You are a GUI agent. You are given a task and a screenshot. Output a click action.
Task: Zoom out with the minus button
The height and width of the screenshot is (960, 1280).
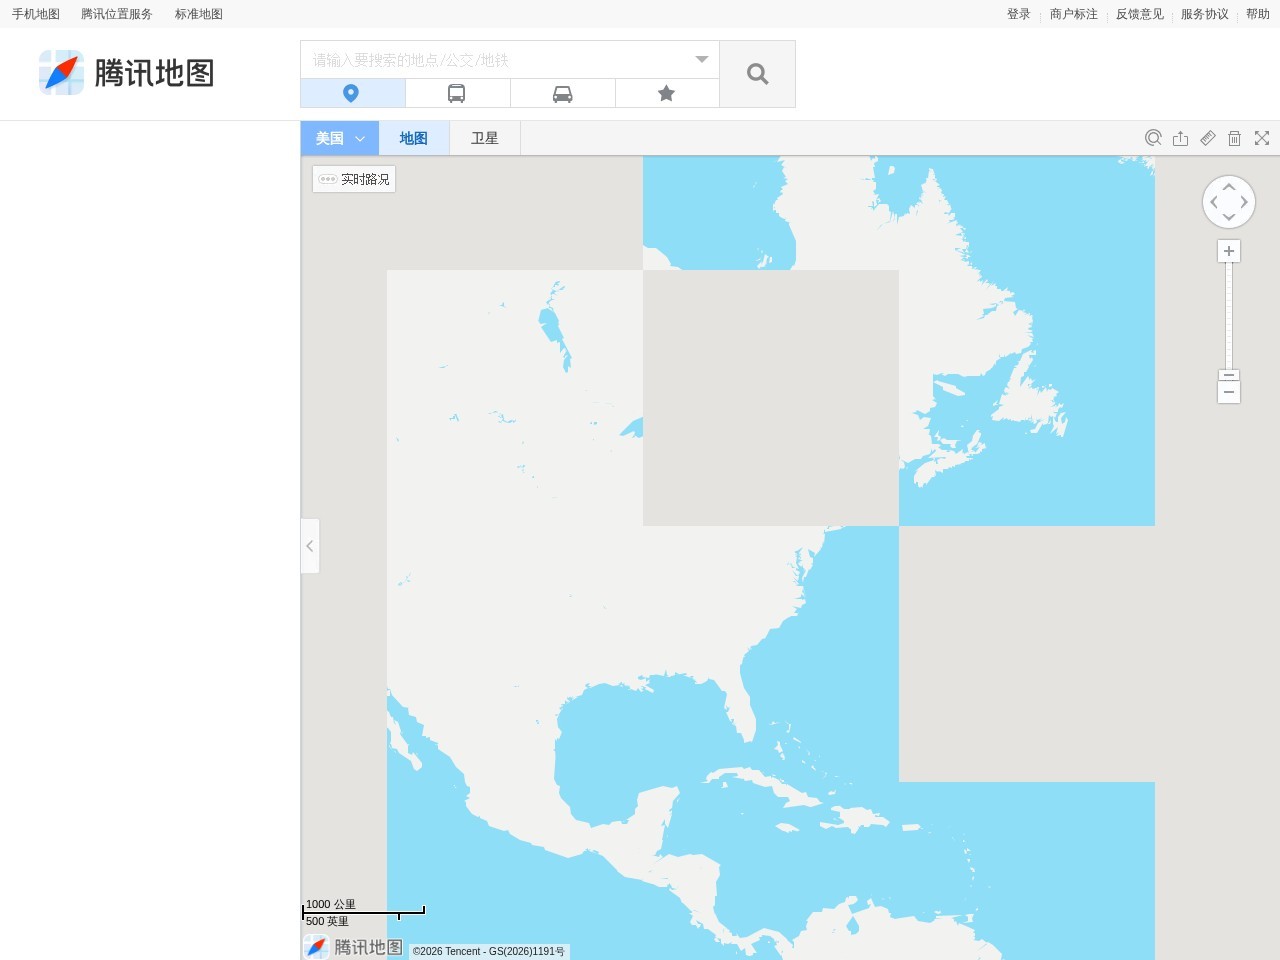1229,392
